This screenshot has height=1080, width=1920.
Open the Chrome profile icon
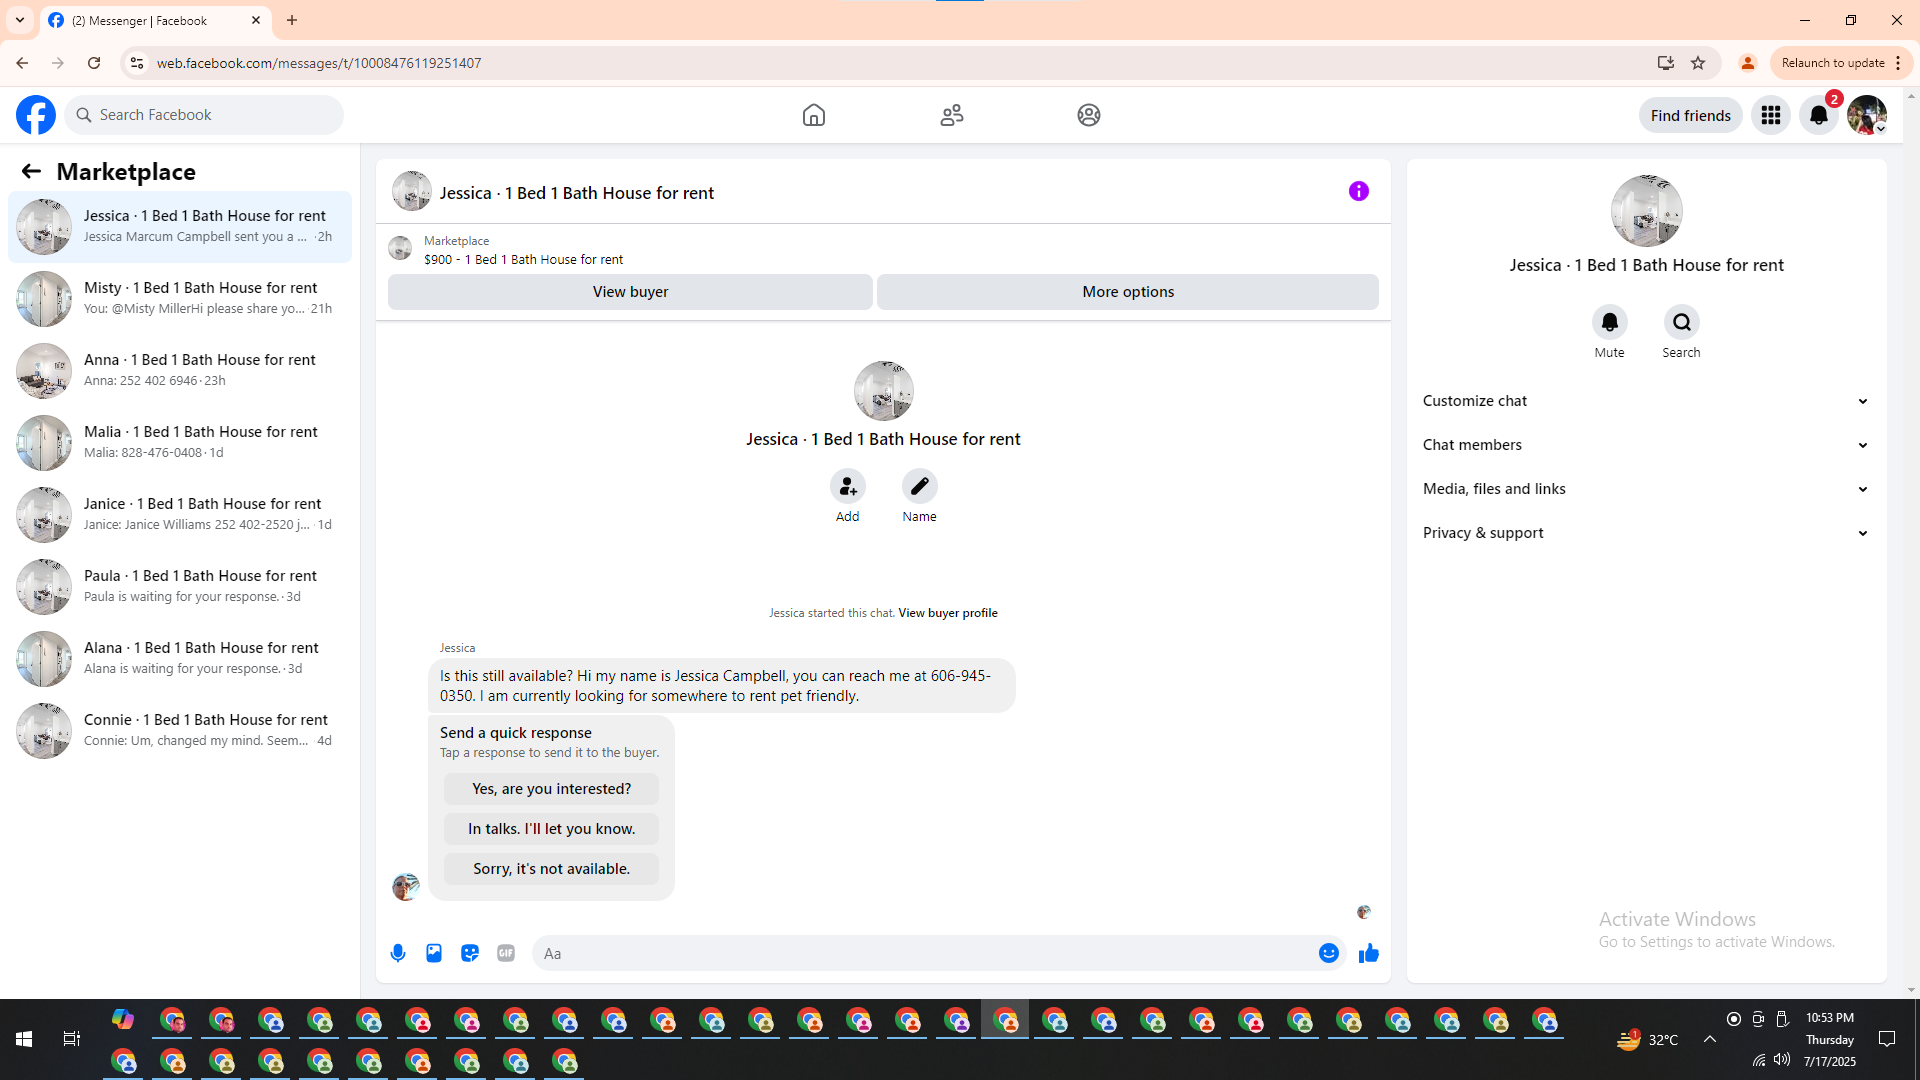(1748, 63)
